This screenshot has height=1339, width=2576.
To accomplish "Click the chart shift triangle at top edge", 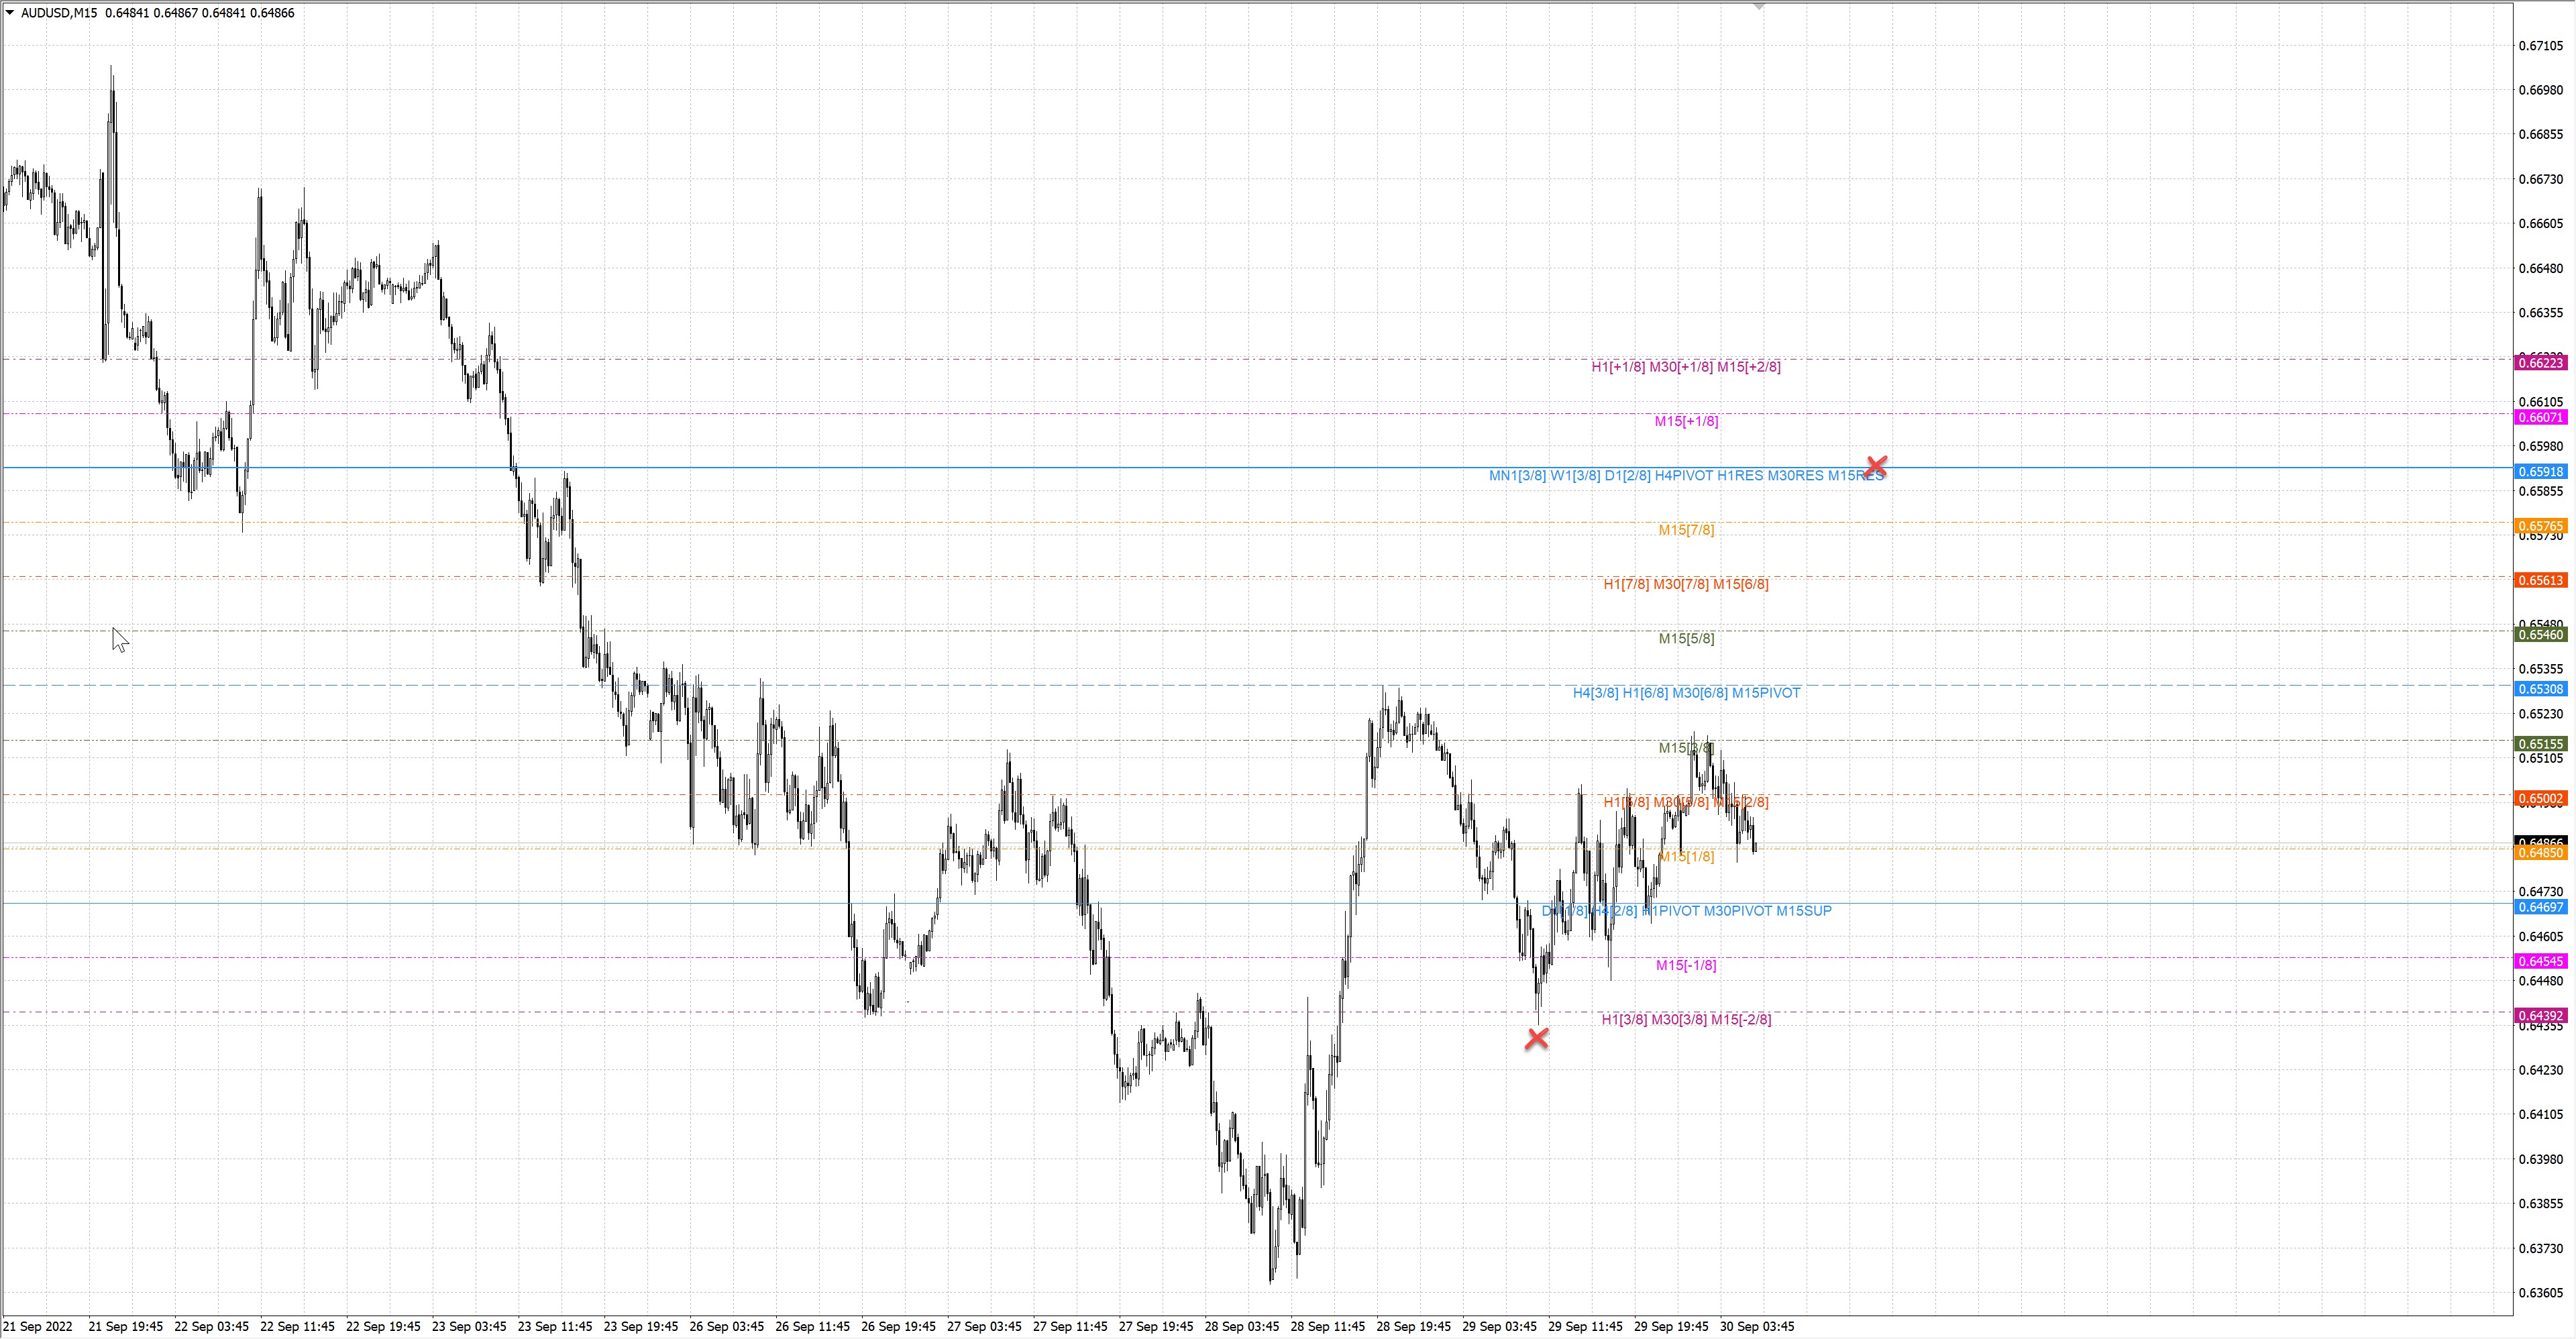I will point(1759,7).
